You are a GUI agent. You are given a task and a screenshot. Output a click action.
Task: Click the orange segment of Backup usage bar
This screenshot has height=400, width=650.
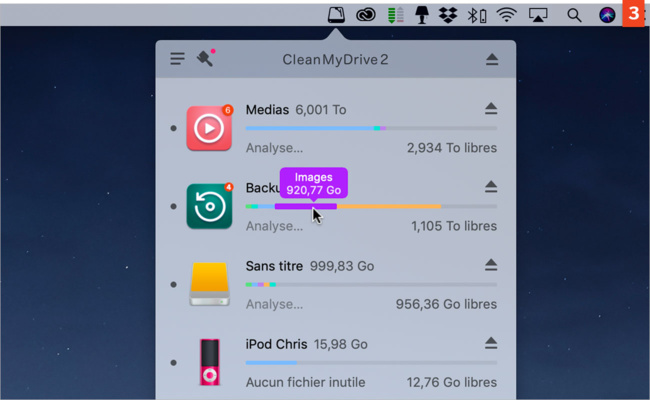click(389, 206)
